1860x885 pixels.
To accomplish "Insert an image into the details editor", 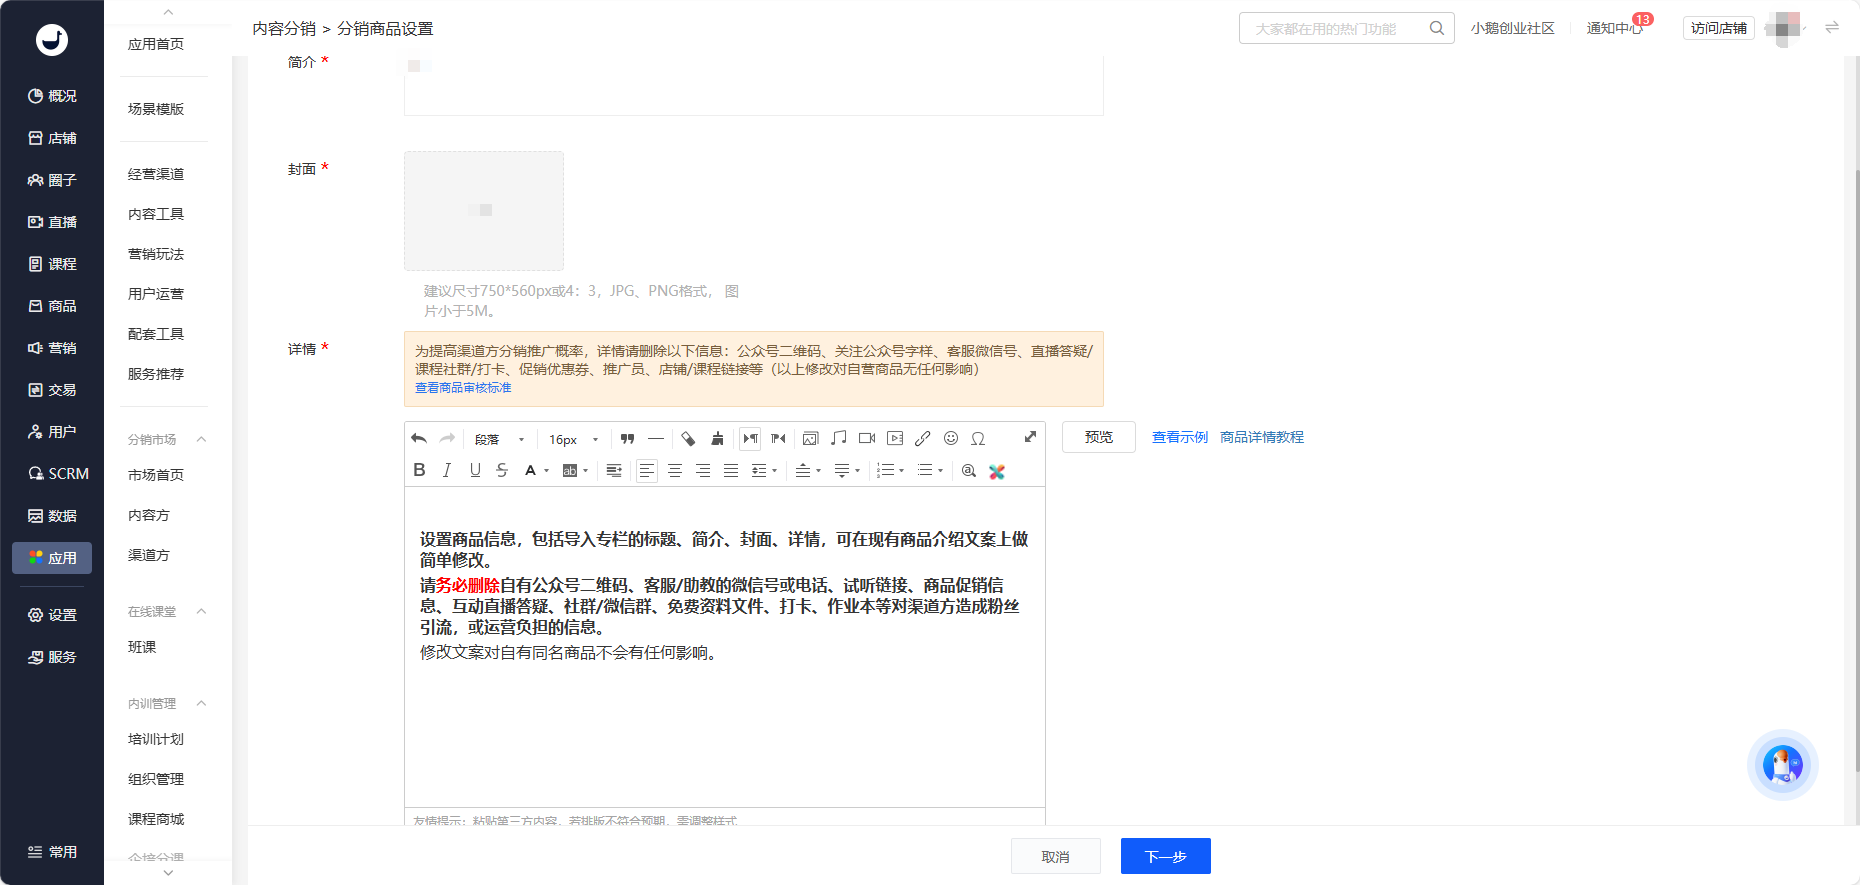I will coord(810,438).
